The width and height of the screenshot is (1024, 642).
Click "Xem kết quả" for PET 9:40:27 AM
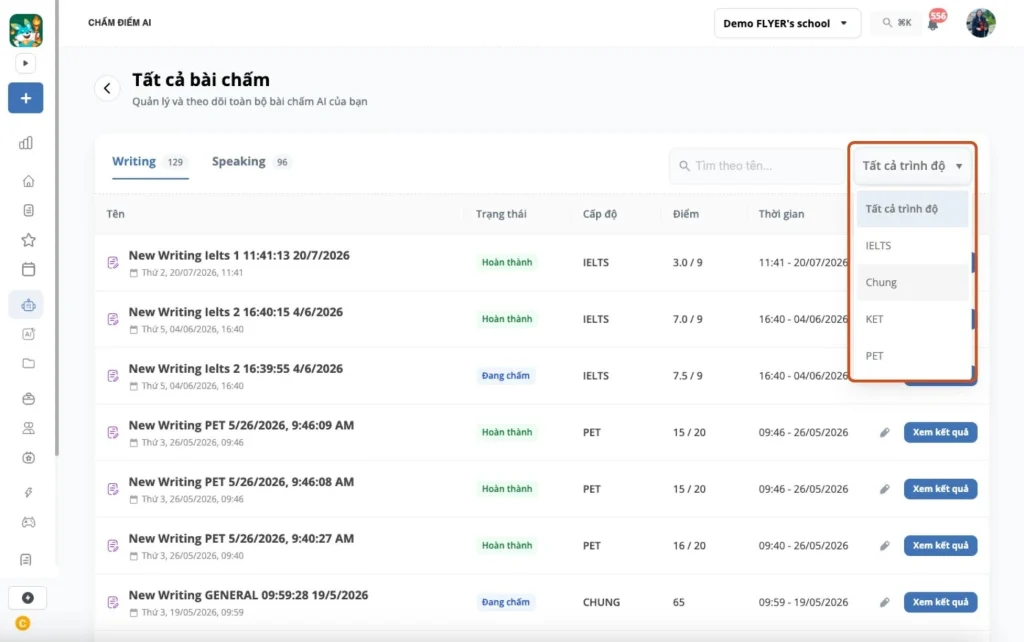[940, 545]
